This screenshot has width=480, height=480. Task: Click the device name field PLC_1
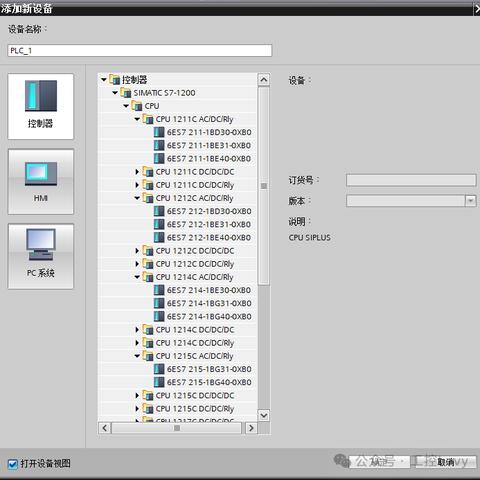[140, 51]
